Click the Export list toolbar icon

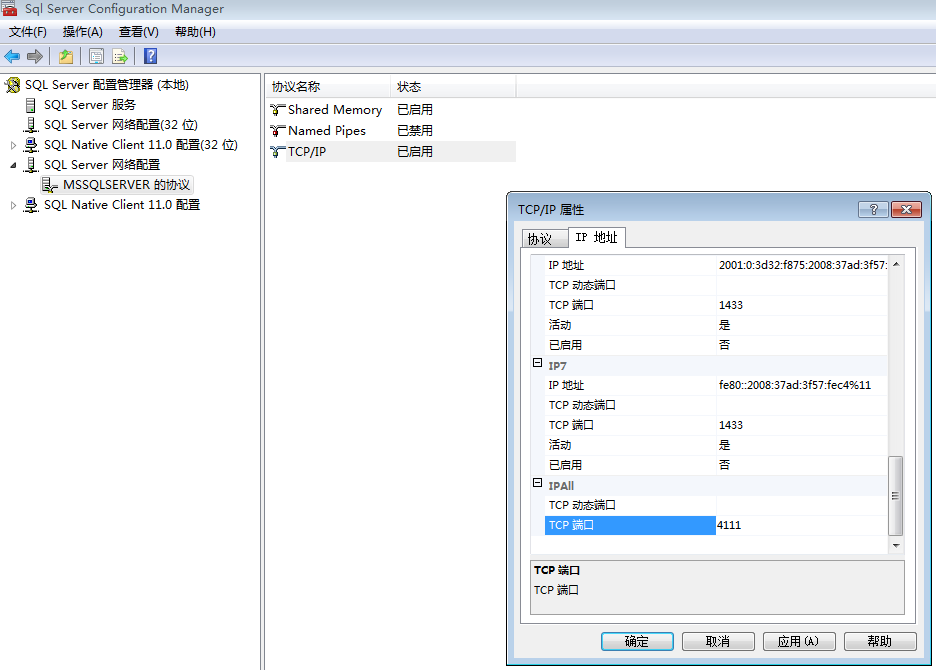click(120, 57)
